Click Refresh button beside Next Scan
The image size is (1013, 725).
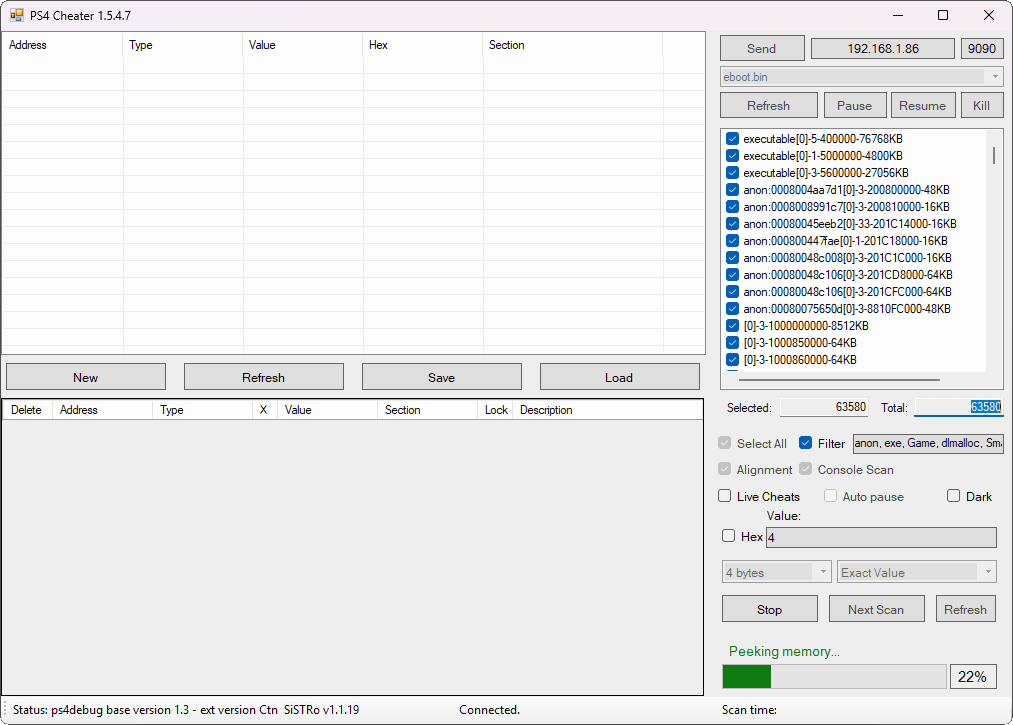point(966,609)
